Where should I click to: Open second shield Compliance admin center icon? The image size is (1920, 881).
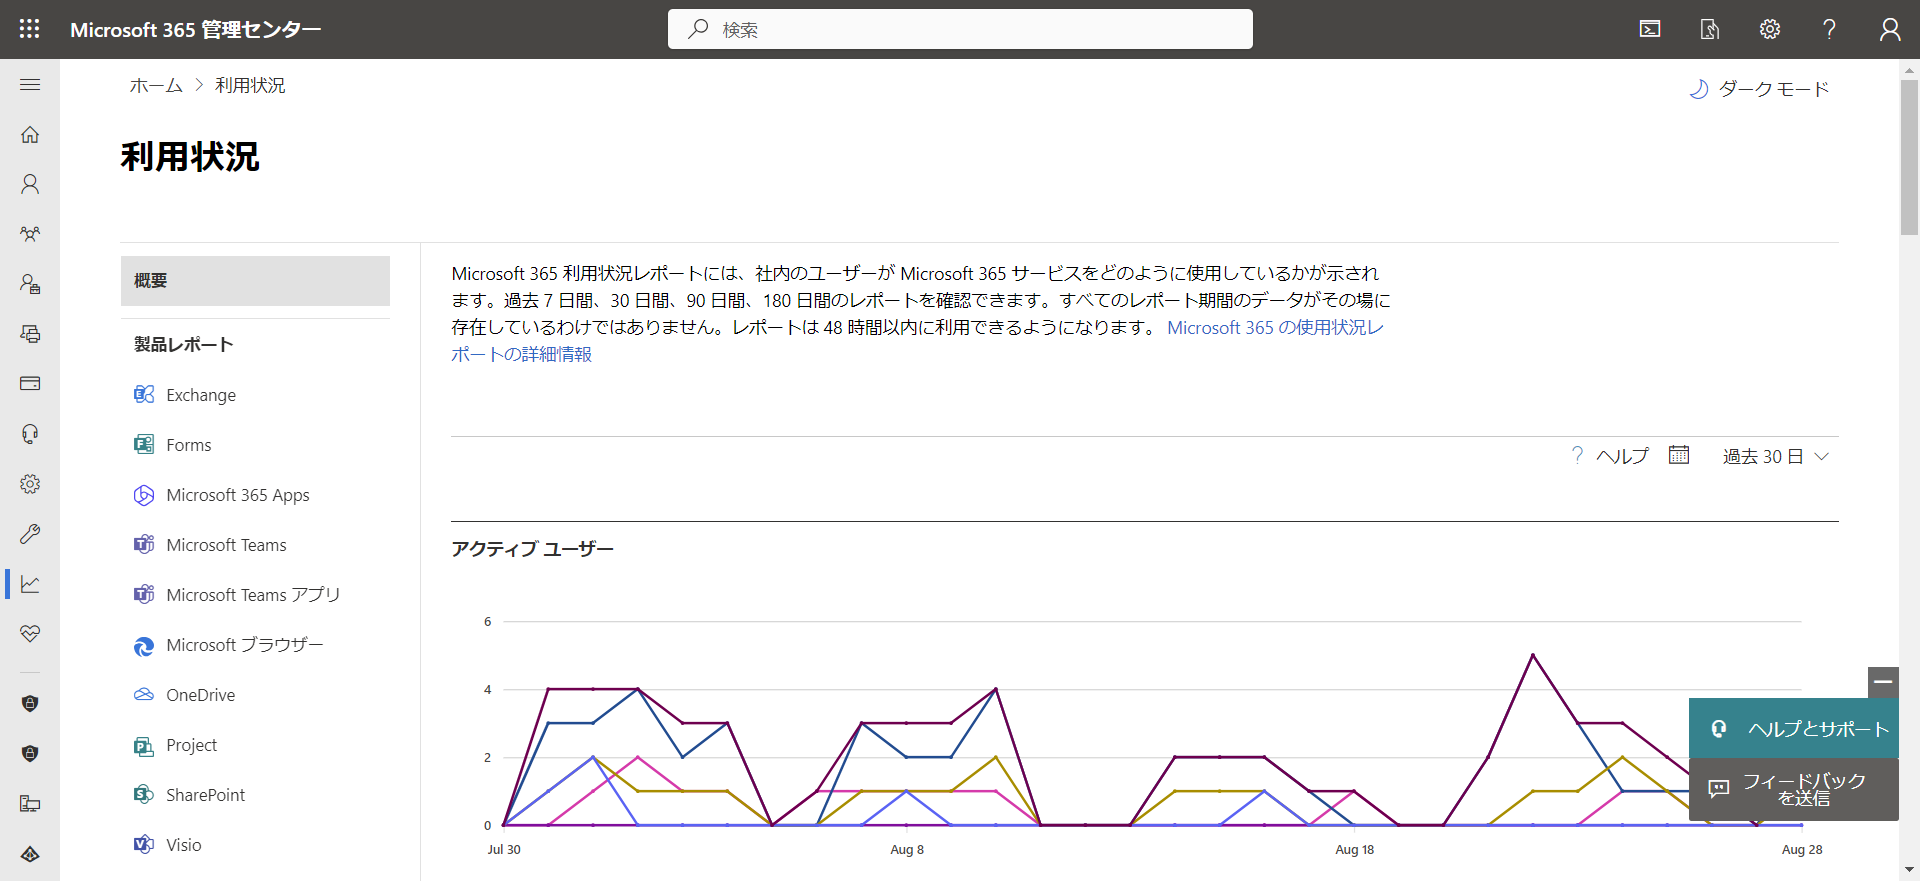point(30,754)
